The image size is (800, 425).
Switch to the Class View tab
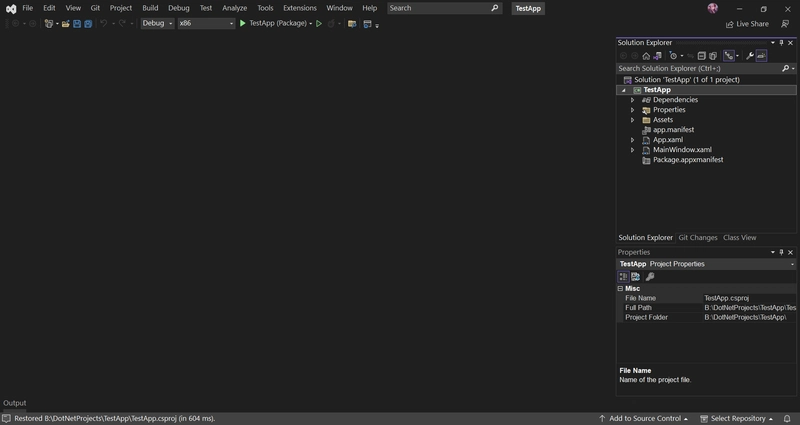pos(739,238)
